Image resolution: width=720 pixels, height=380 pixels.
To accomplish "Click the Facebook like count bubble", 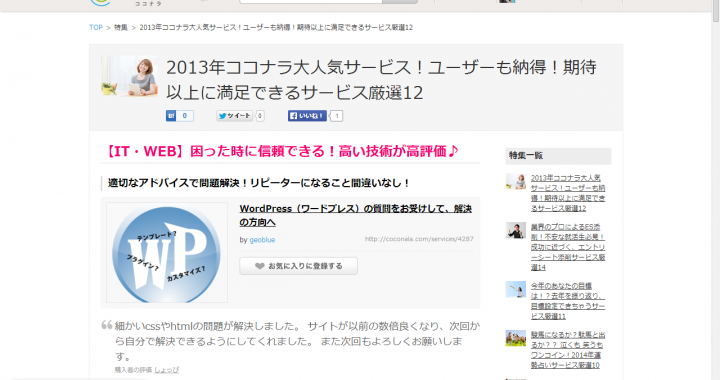I will (x=337, y=116).
